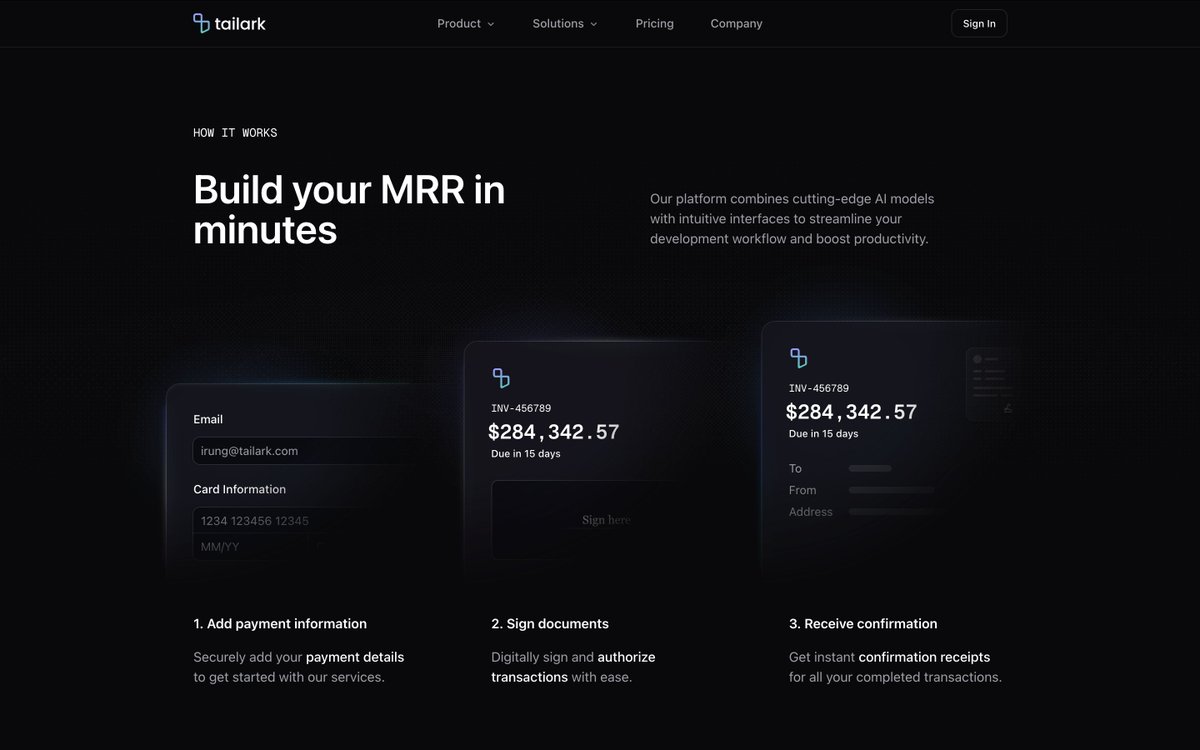The height and width of the screenshot is (750, 1200).
Task: Open the Company page
Action: (x=737, y=23)
